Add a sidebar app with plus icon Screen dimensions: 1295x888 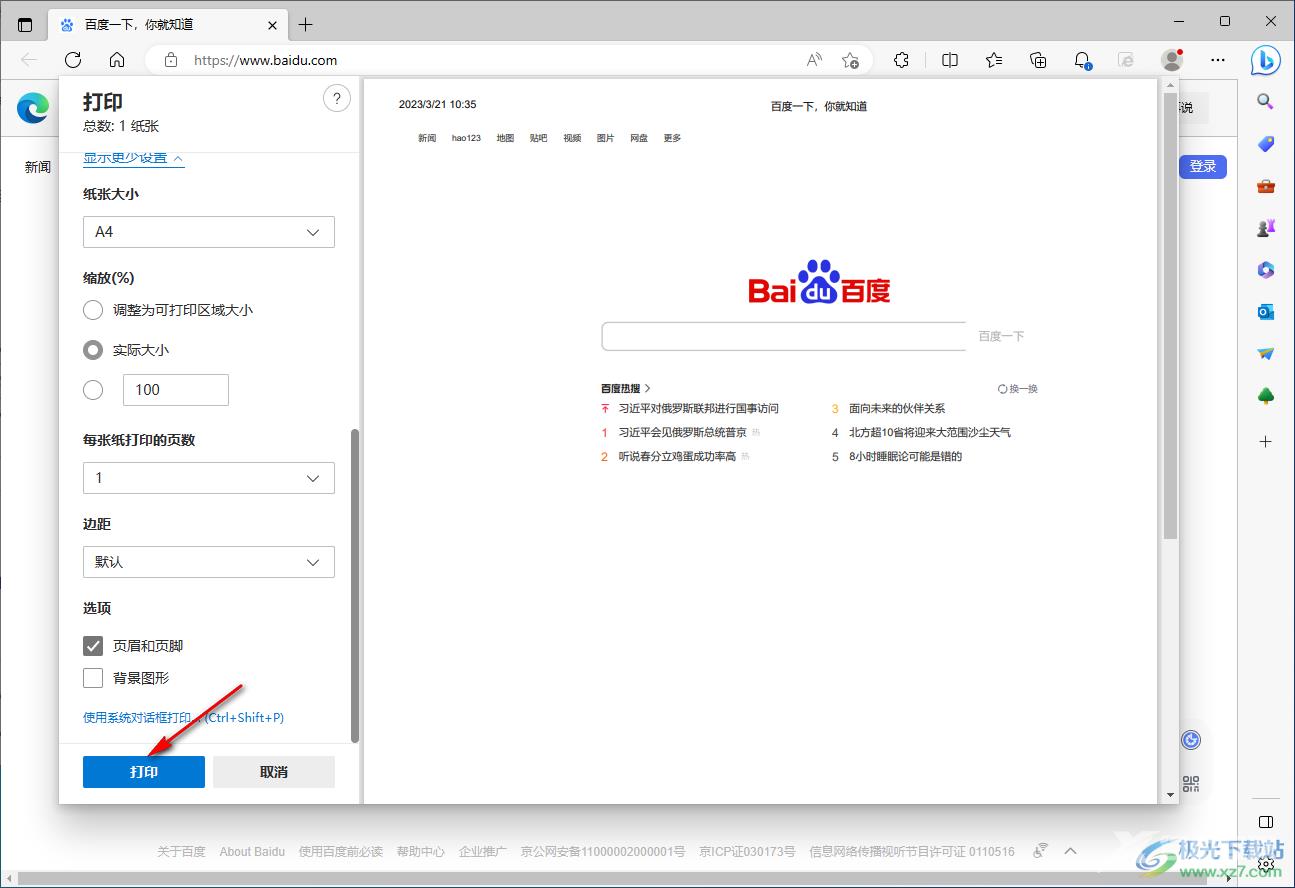(1265, 441)
